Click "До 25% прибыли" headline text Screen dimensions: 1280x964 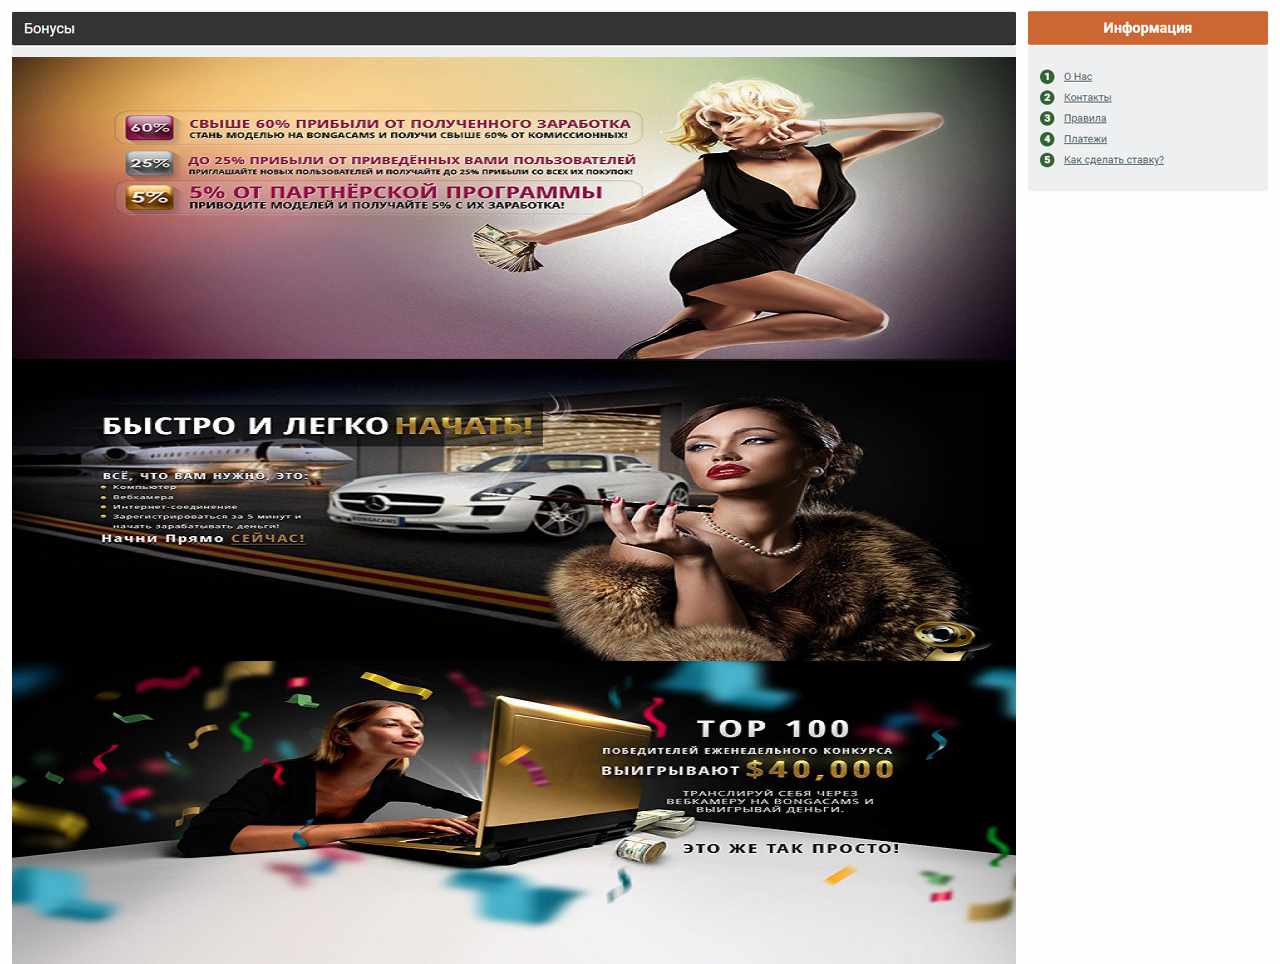(x=412, y=159)
